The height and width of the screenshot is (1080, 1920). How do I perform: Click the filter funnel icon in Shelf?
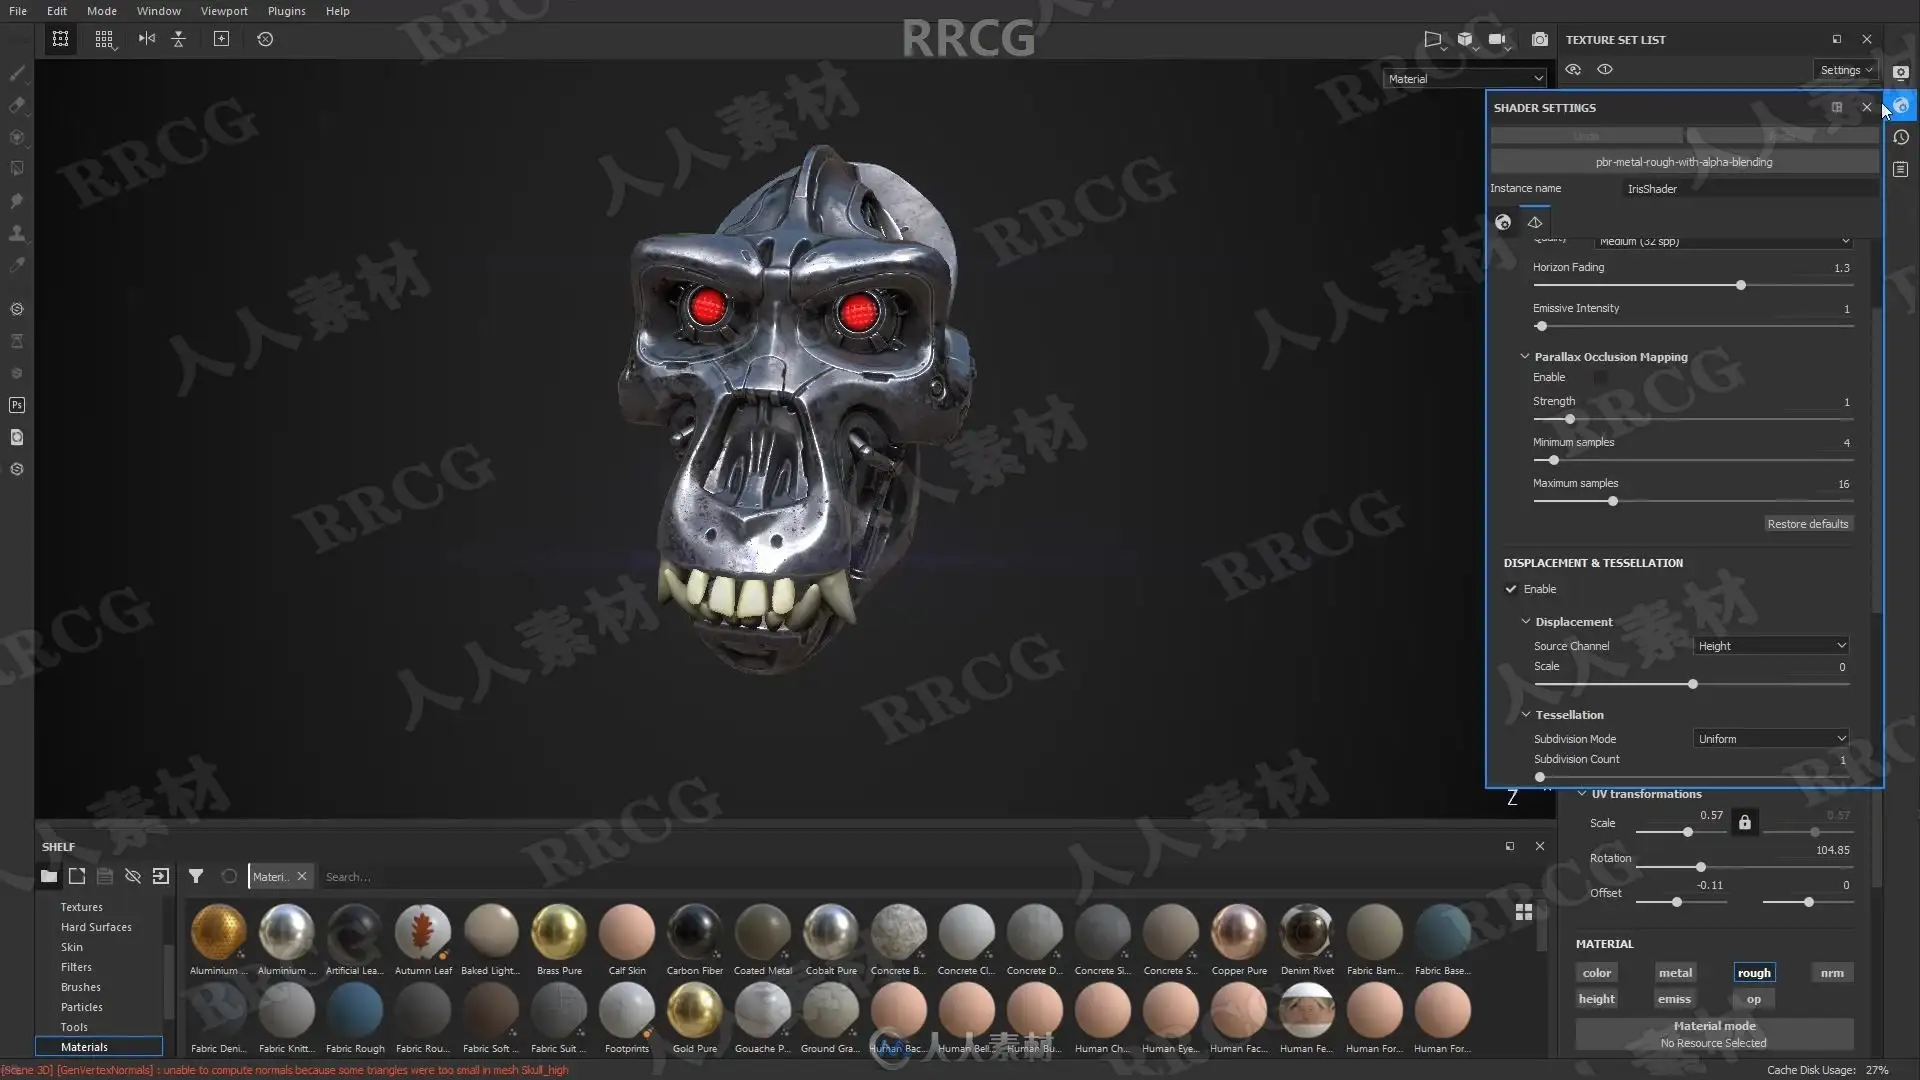pyautogui.click(x=196, y=877)
